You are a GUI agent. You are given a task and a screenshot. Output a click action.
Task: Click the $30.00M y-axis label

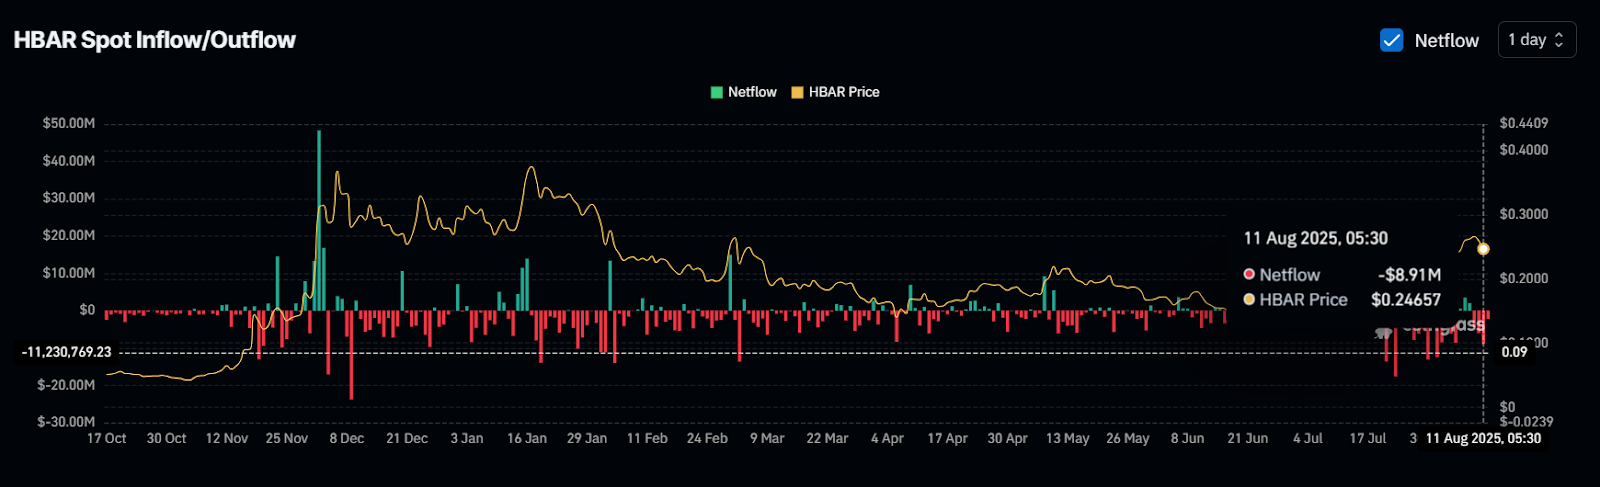click(69, 198)
